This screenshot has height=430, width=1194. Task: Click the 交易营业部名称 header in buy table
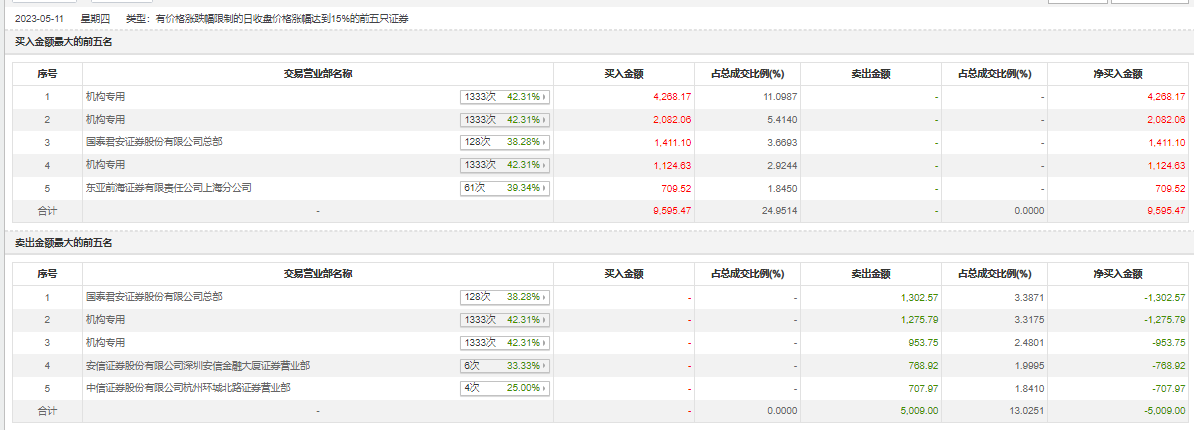click(x=317, y=74)
